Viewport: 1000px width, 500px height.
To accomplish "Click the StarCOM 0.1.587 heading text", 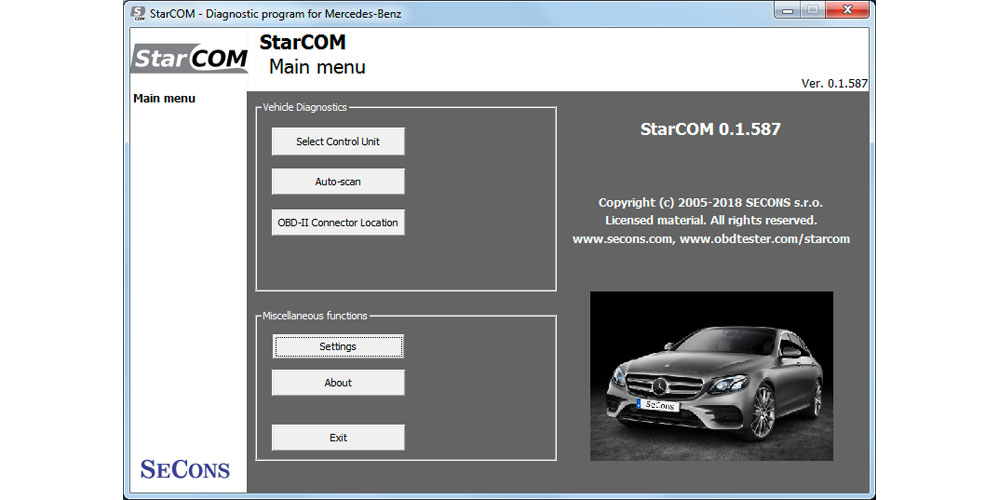I will pos(710,129).
